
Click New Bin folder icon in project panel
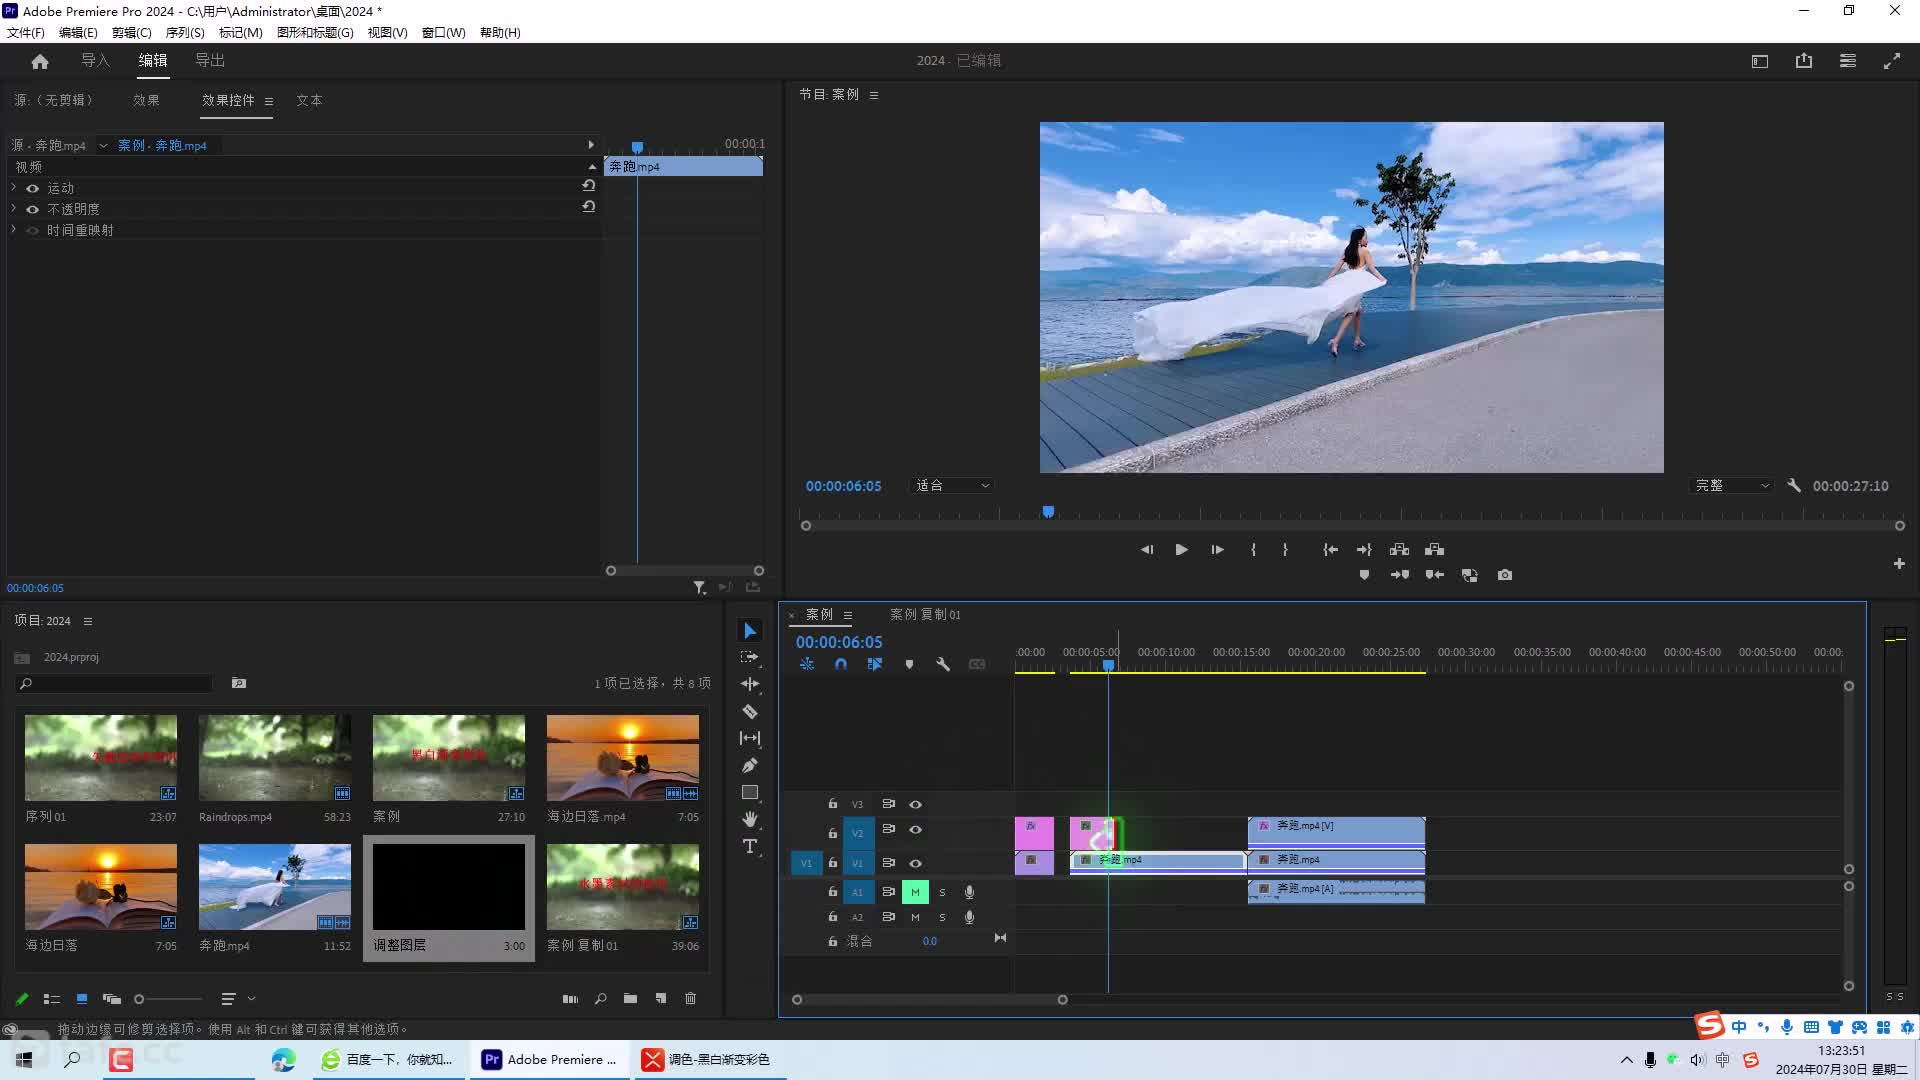point(630,998)
